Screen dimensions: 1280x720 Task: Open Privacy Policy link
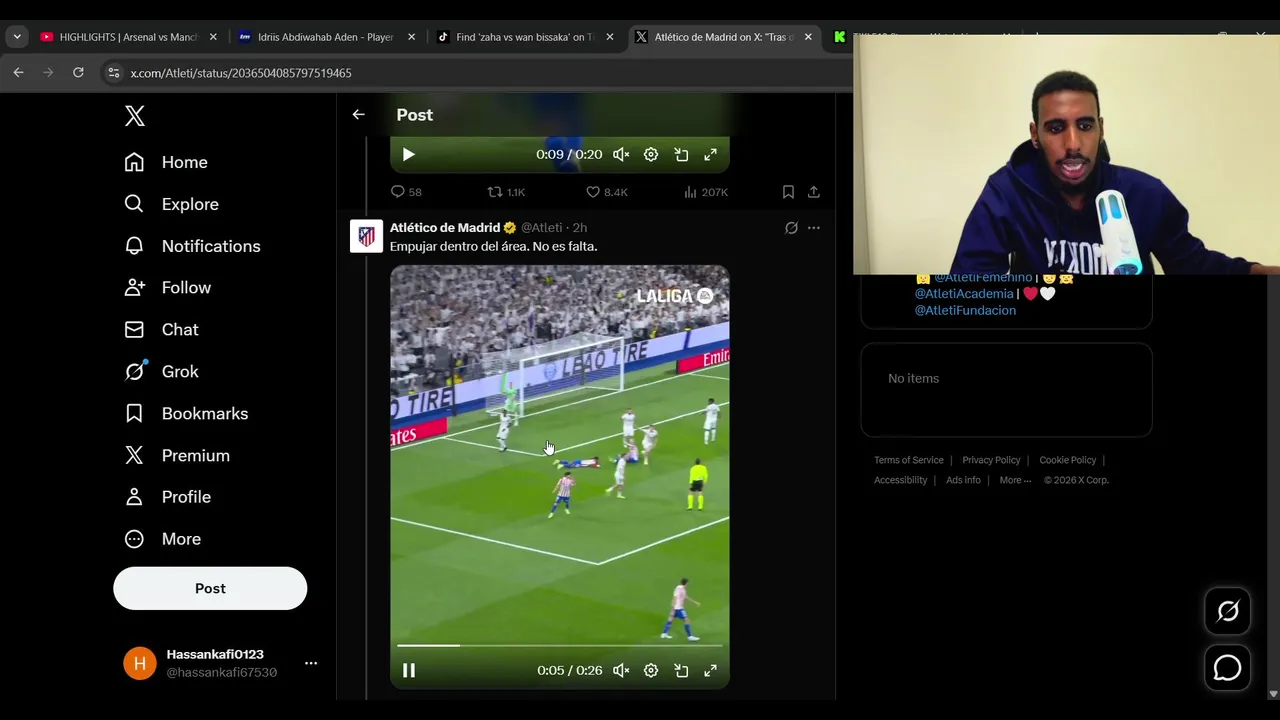(x=991, y=460)
